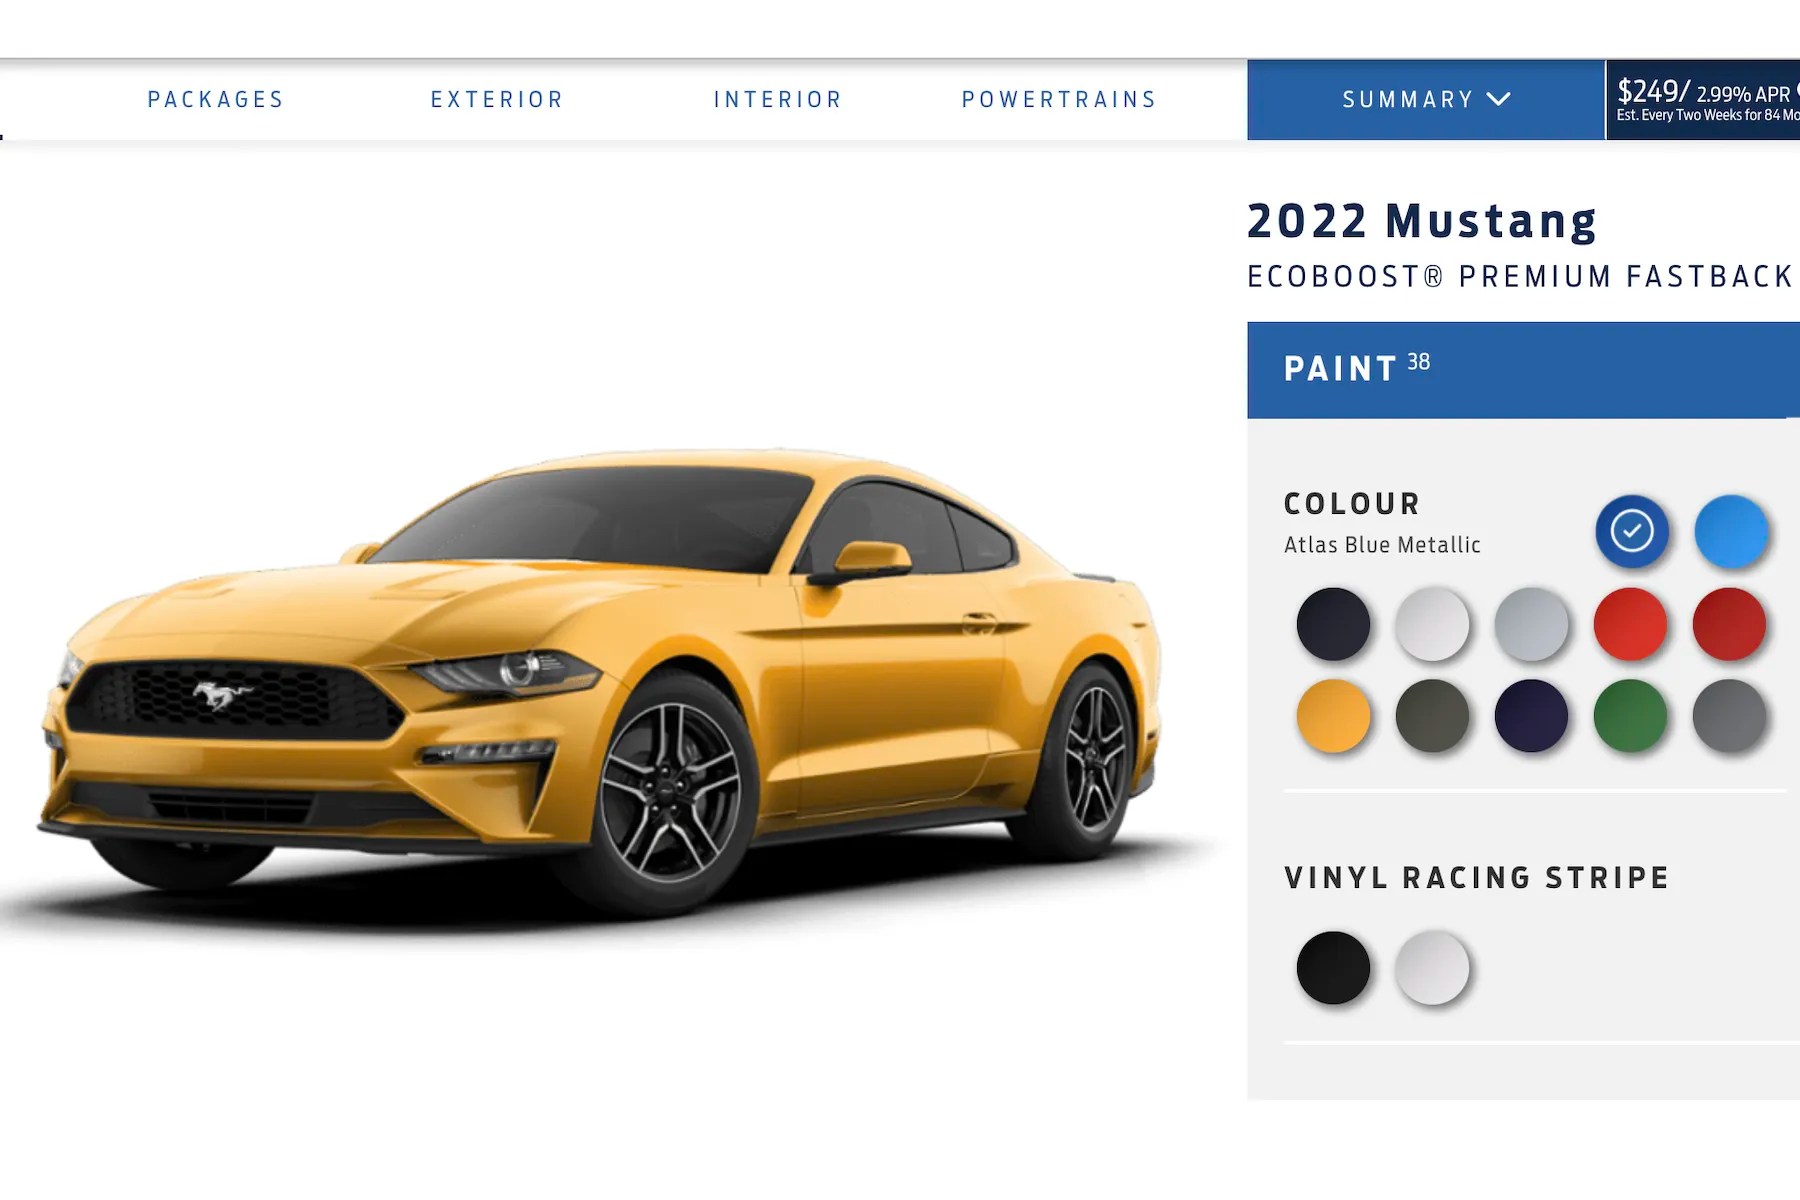Select the dark navy paint swatch

tap(1531, 716)
